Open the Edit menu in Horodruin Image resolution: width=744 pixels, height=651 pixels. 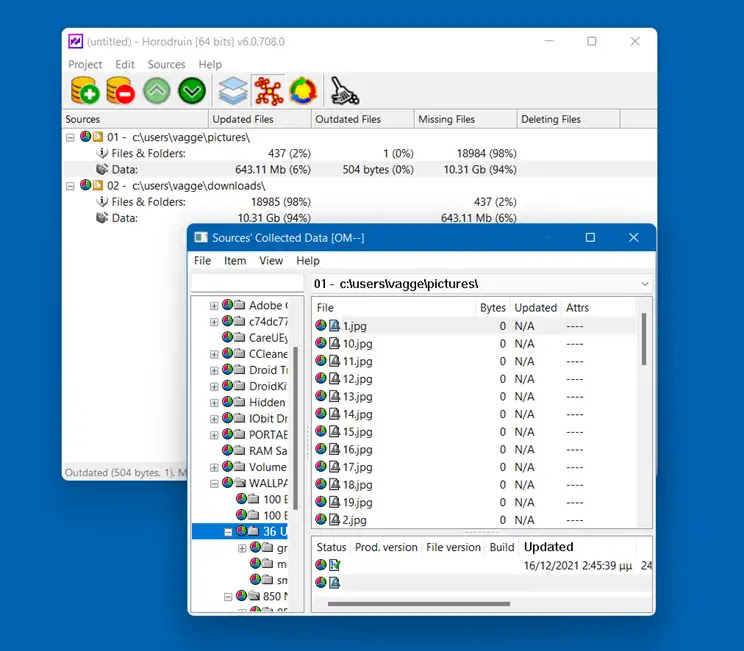125,64
